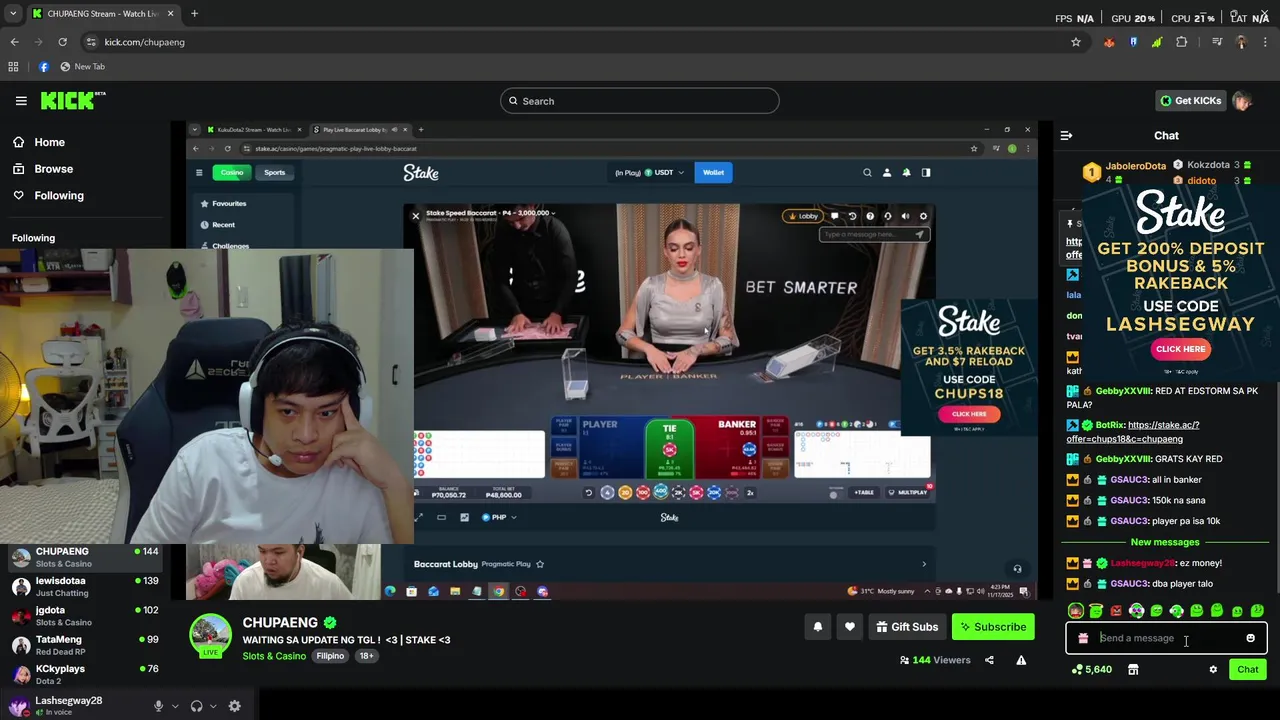Click Wallet button in streamed Stake window
This screenshot has width=1280, height=720.
pos(713,173)
